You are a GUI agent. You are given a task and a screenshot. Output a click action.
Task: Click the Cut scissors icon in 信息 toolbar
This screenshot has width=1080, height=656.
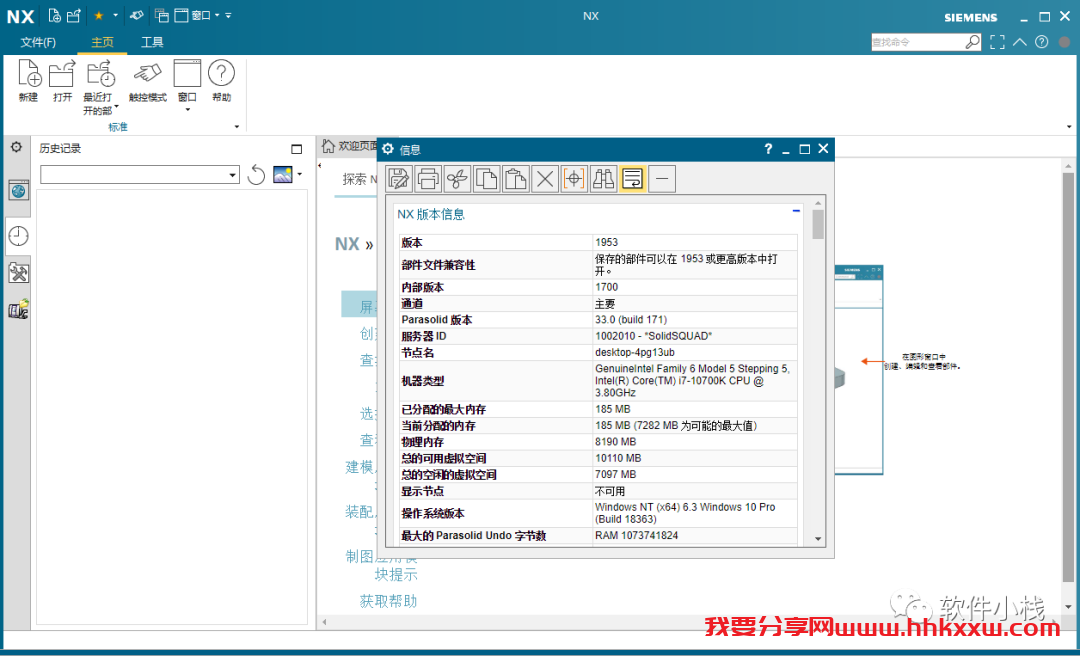(457, 180)
